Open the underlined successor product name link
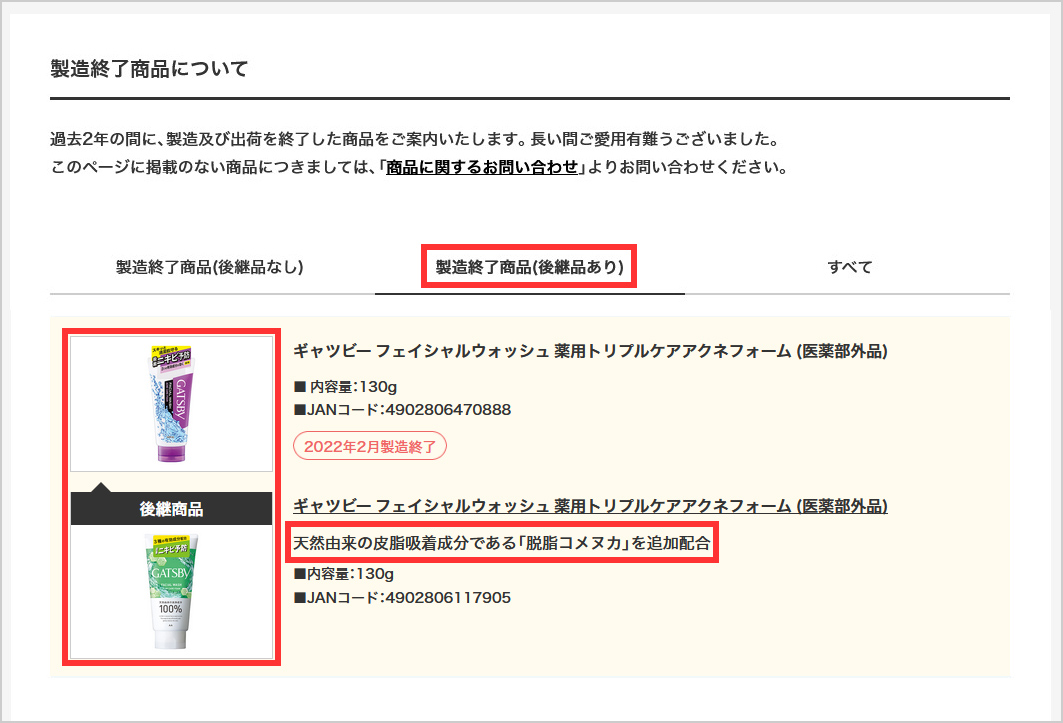 click(x=590, y=506)
